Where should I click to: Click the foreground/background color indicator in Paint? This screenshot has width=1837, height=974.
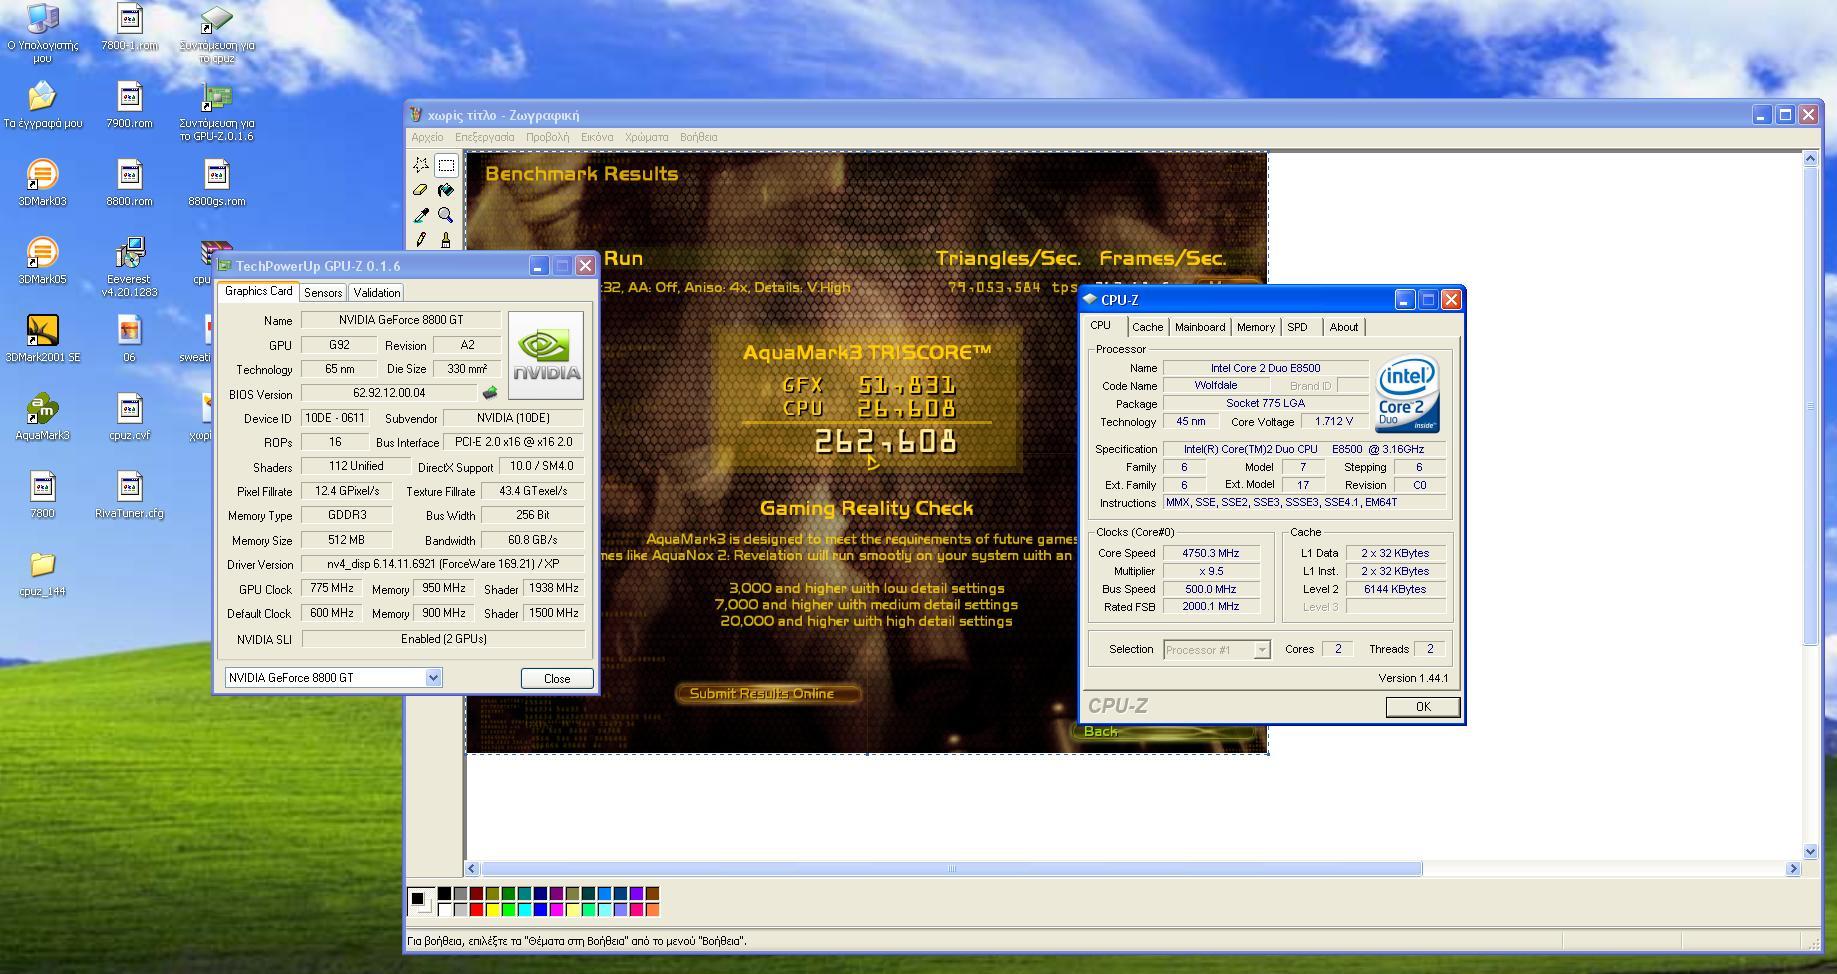(421, 901)
